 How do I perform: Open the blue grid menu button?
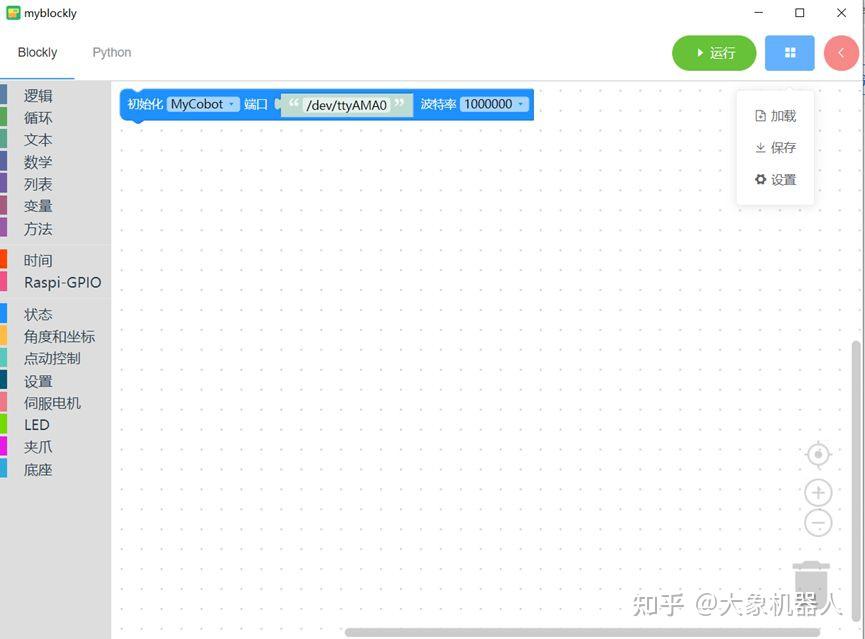pos(789,52)
